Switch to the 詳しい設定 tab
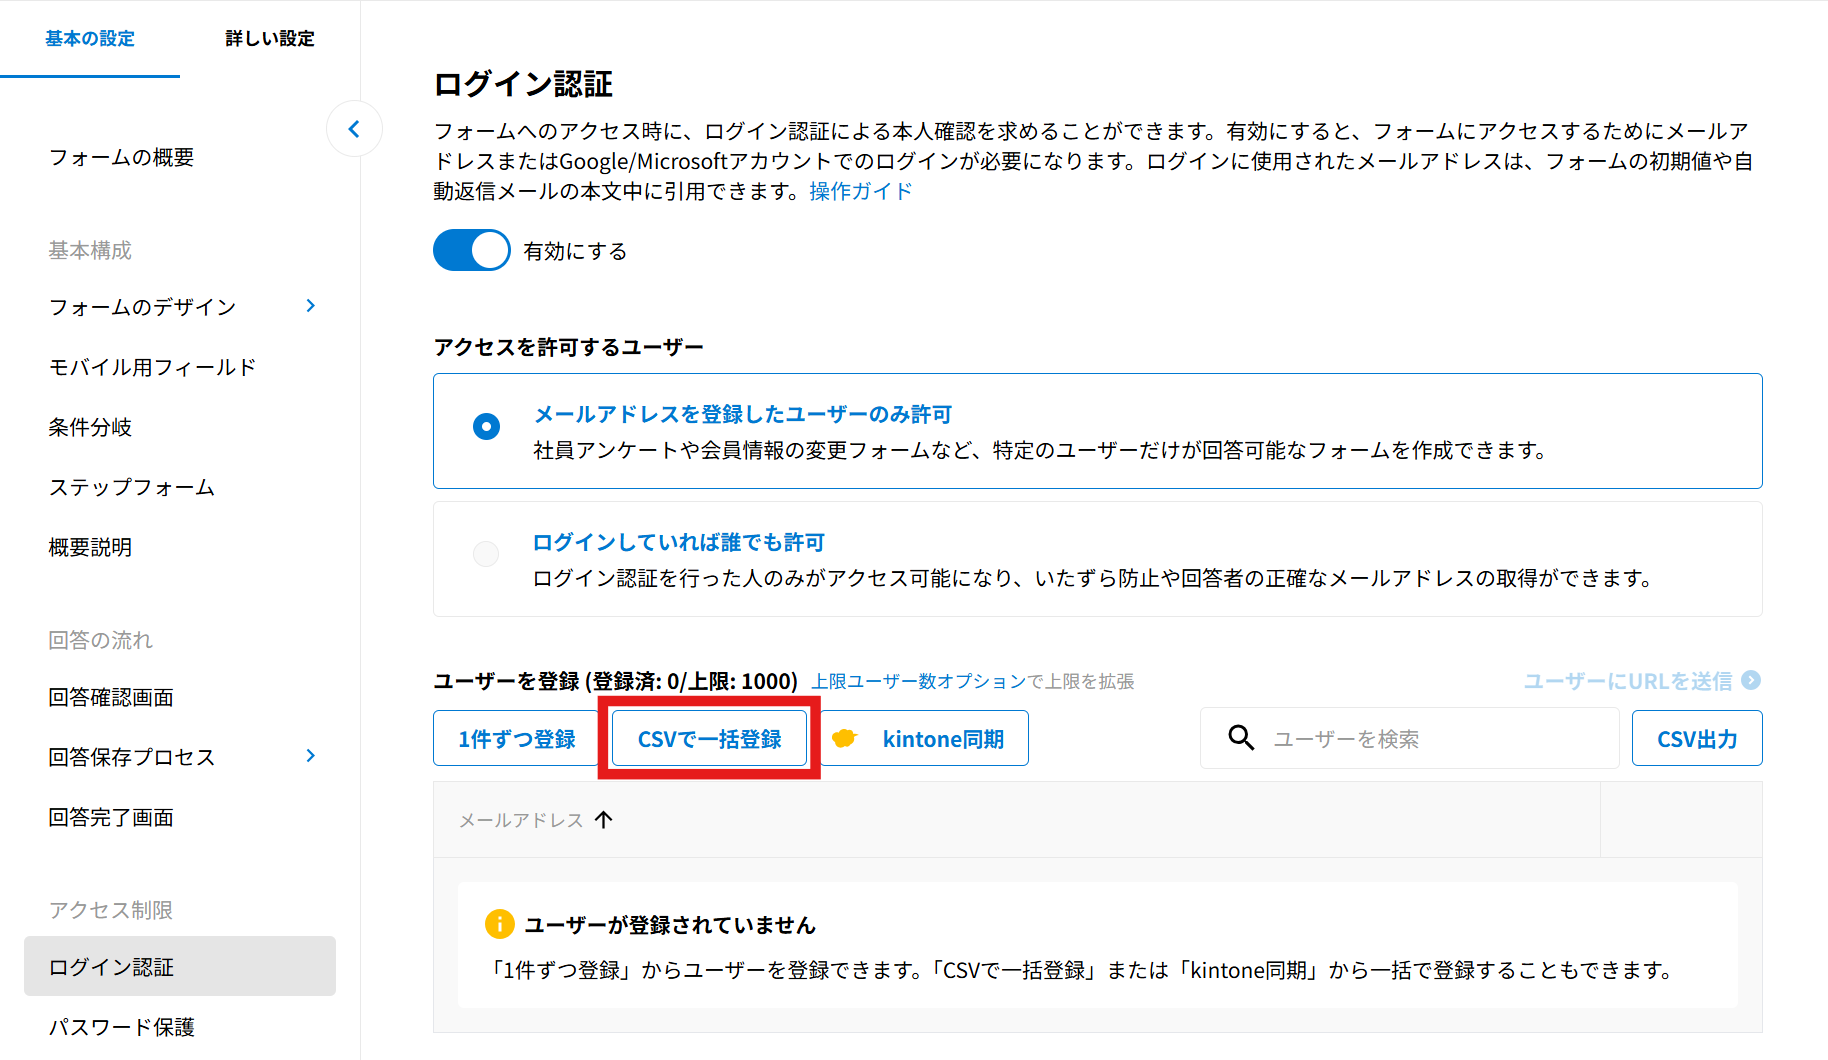This screenshot has width=1828, height=1060. (270, 39)
